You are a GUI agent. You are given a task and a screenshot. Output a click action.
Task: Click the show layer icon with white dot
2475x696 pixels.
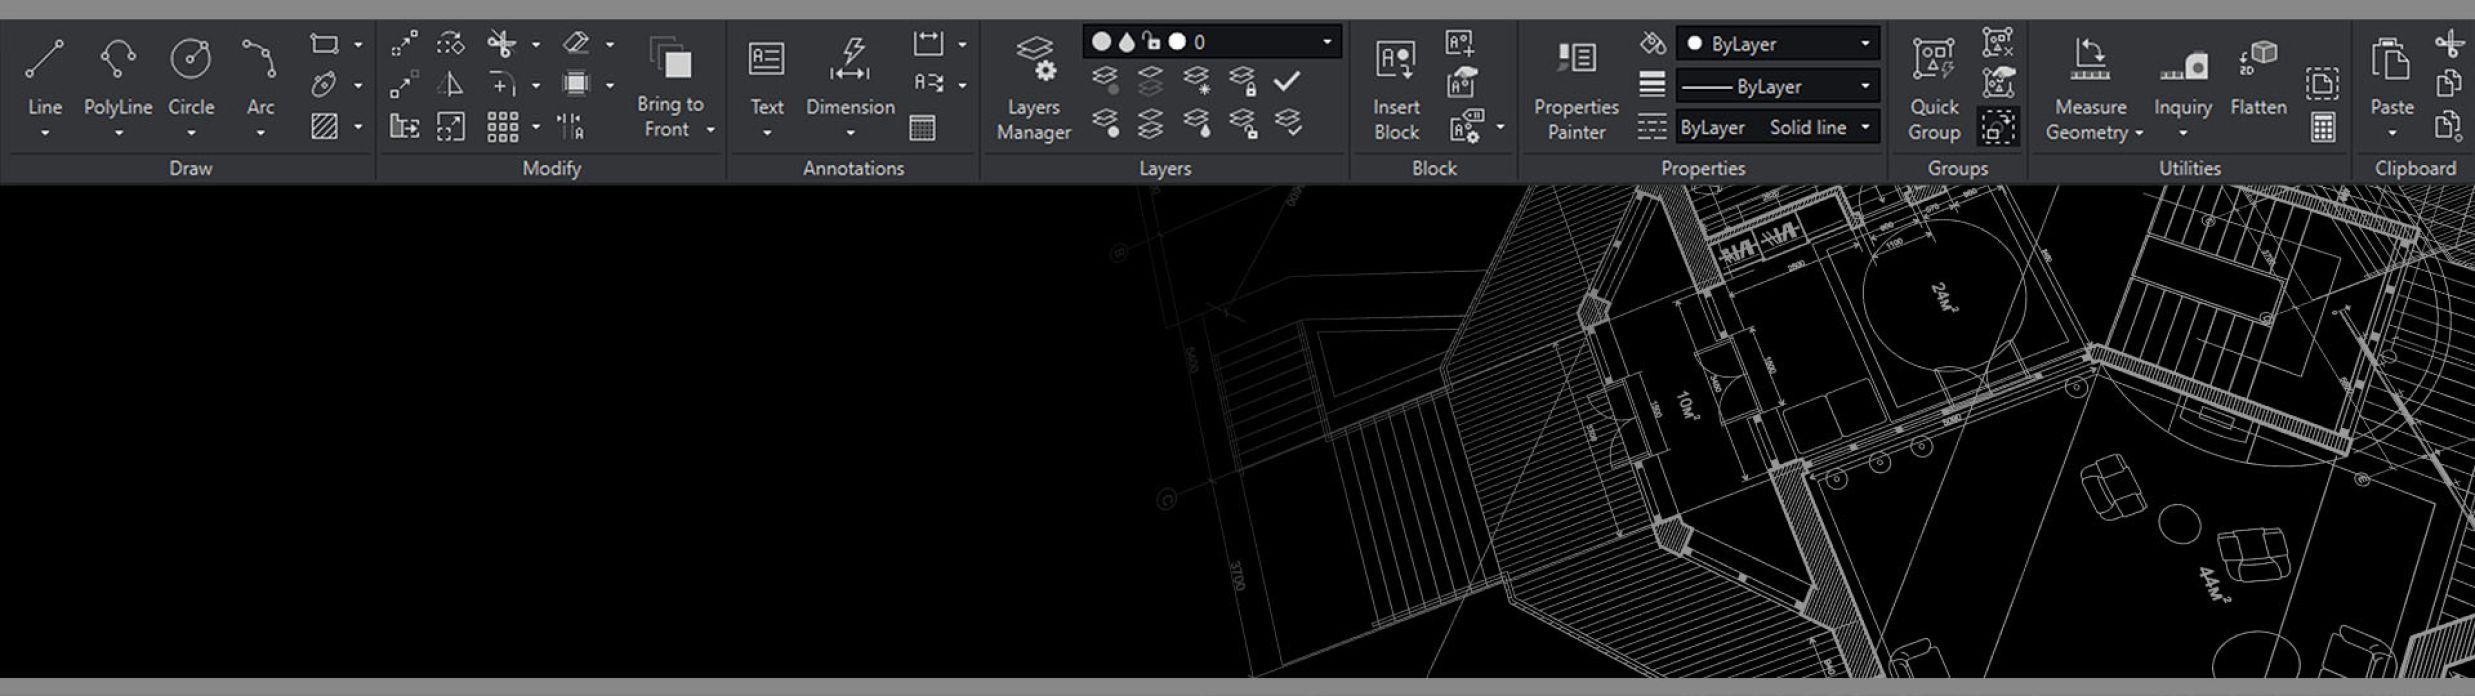coord(1105,123)
